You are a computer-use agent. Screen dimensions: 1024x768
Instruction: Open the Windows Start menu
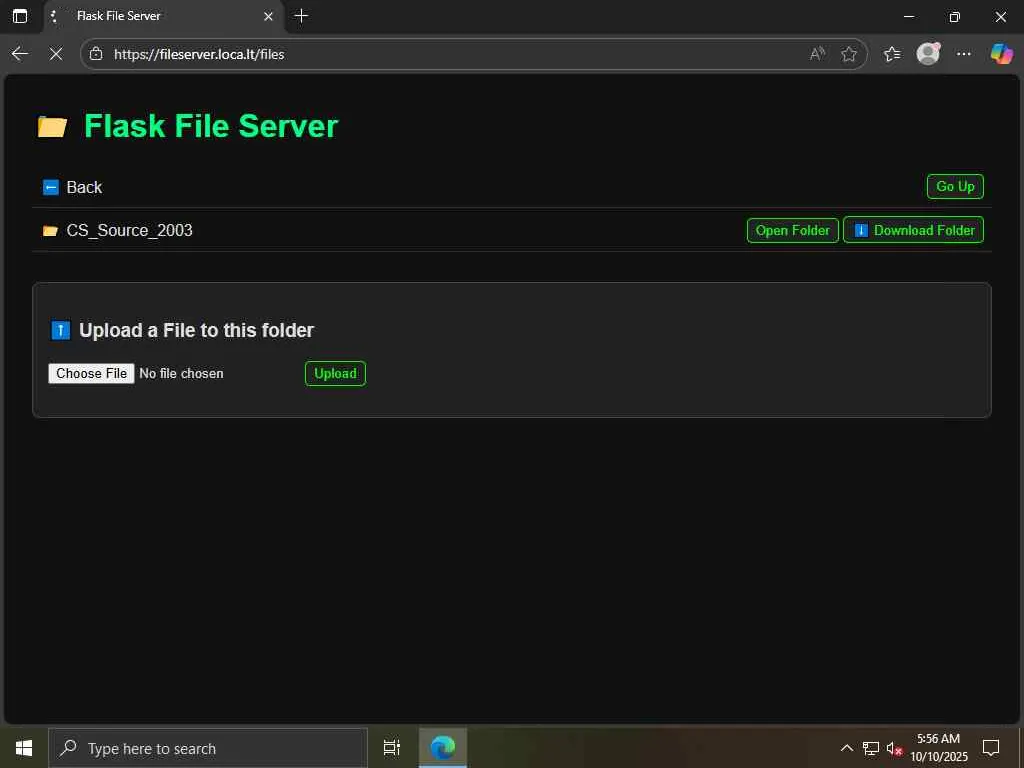point(24,748)
